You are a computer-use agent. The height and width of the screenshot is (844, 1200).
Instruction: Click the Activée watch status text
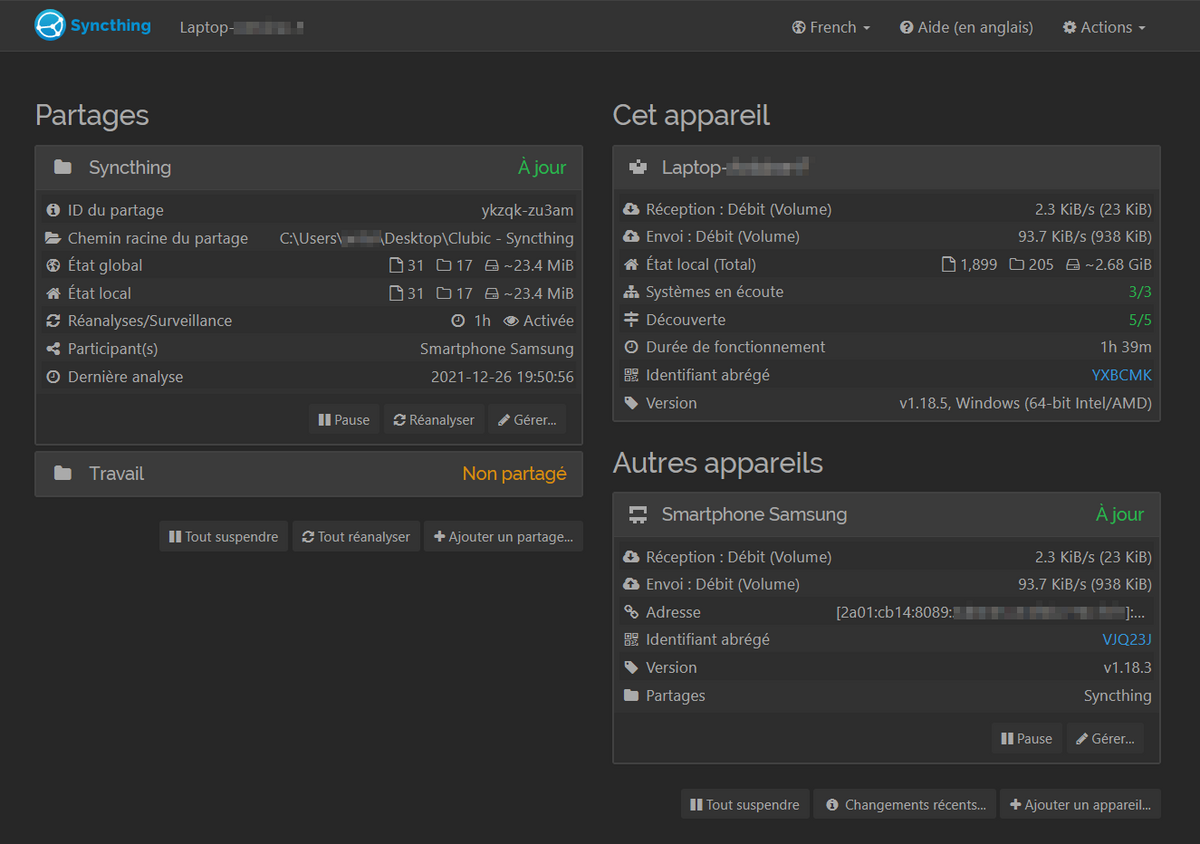tap(549, 321)
